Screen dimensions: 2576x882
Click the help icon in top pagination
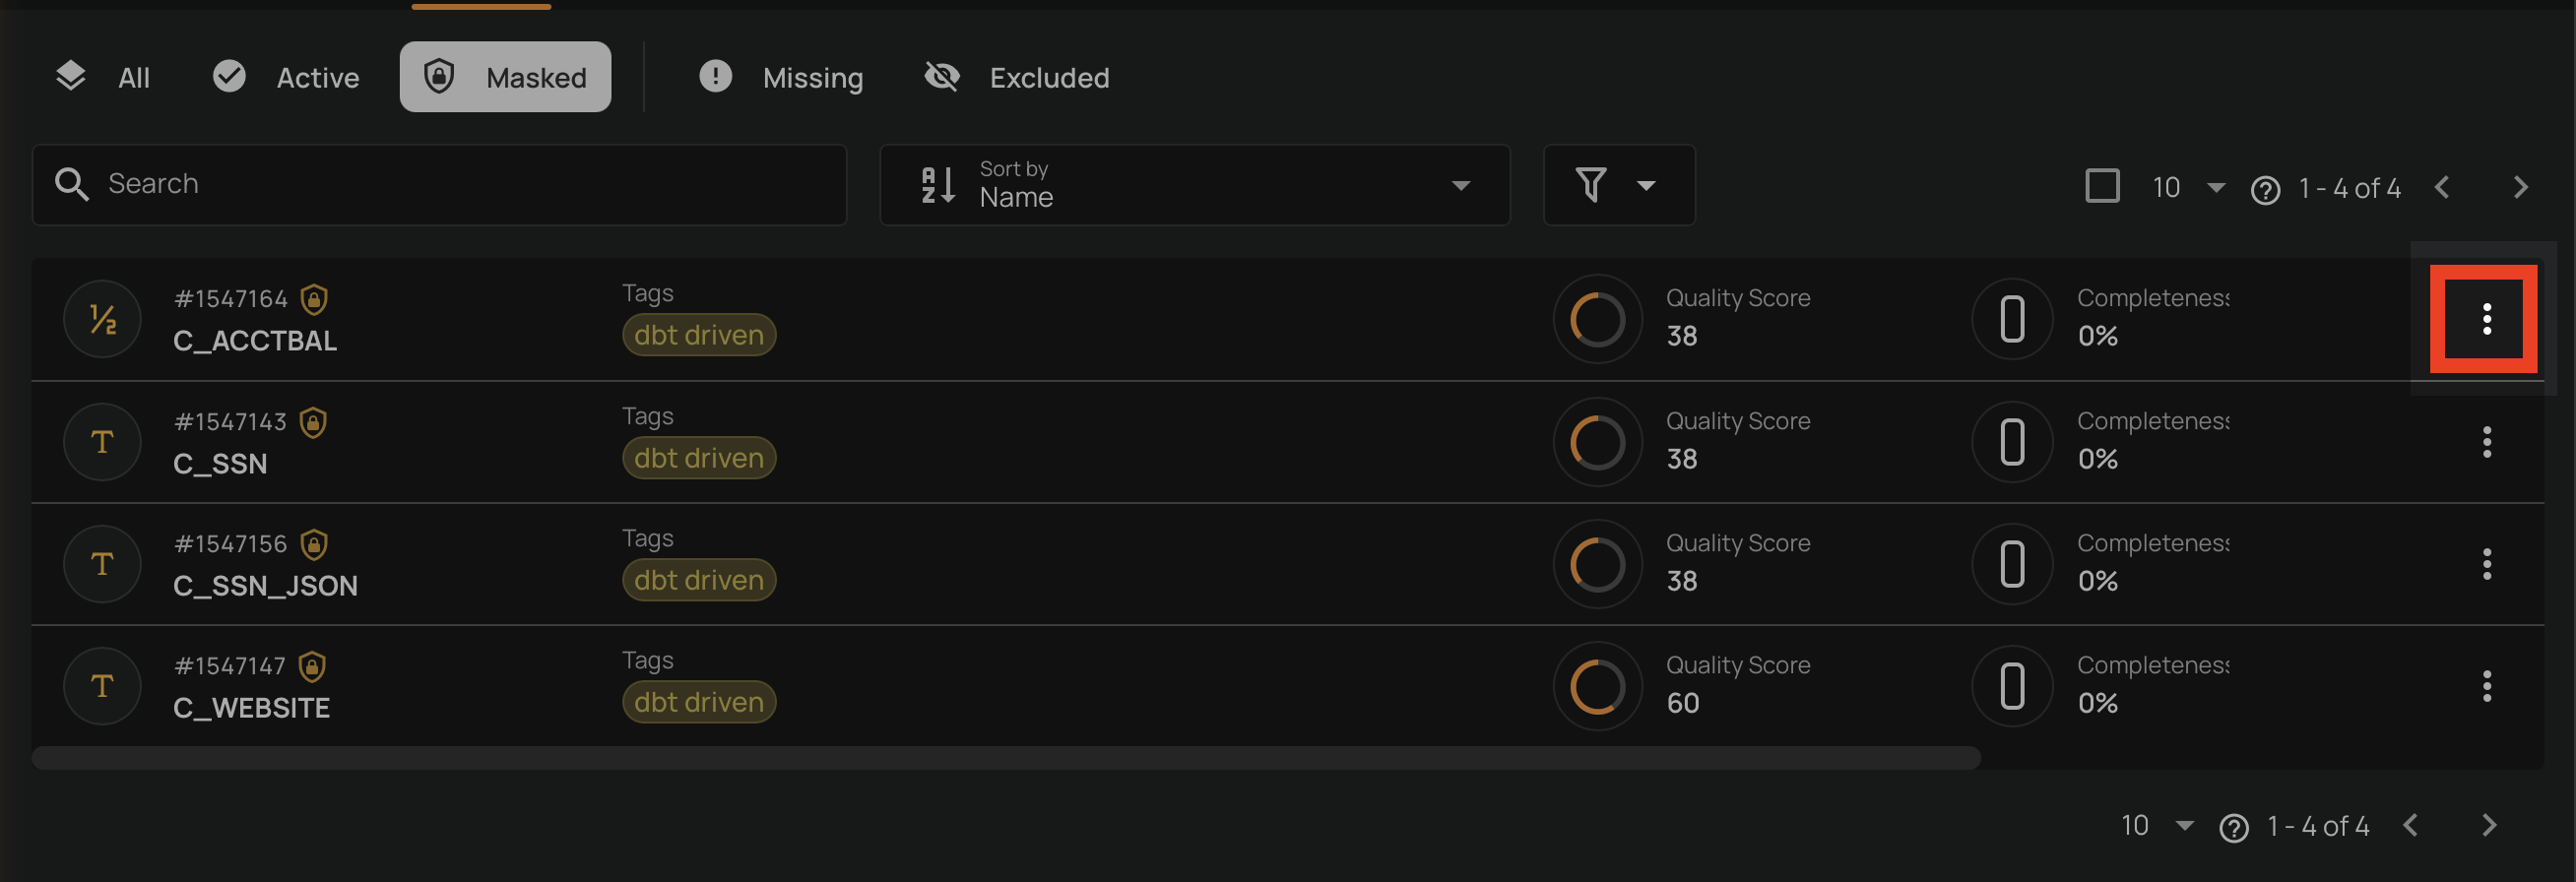(2265, 189)
